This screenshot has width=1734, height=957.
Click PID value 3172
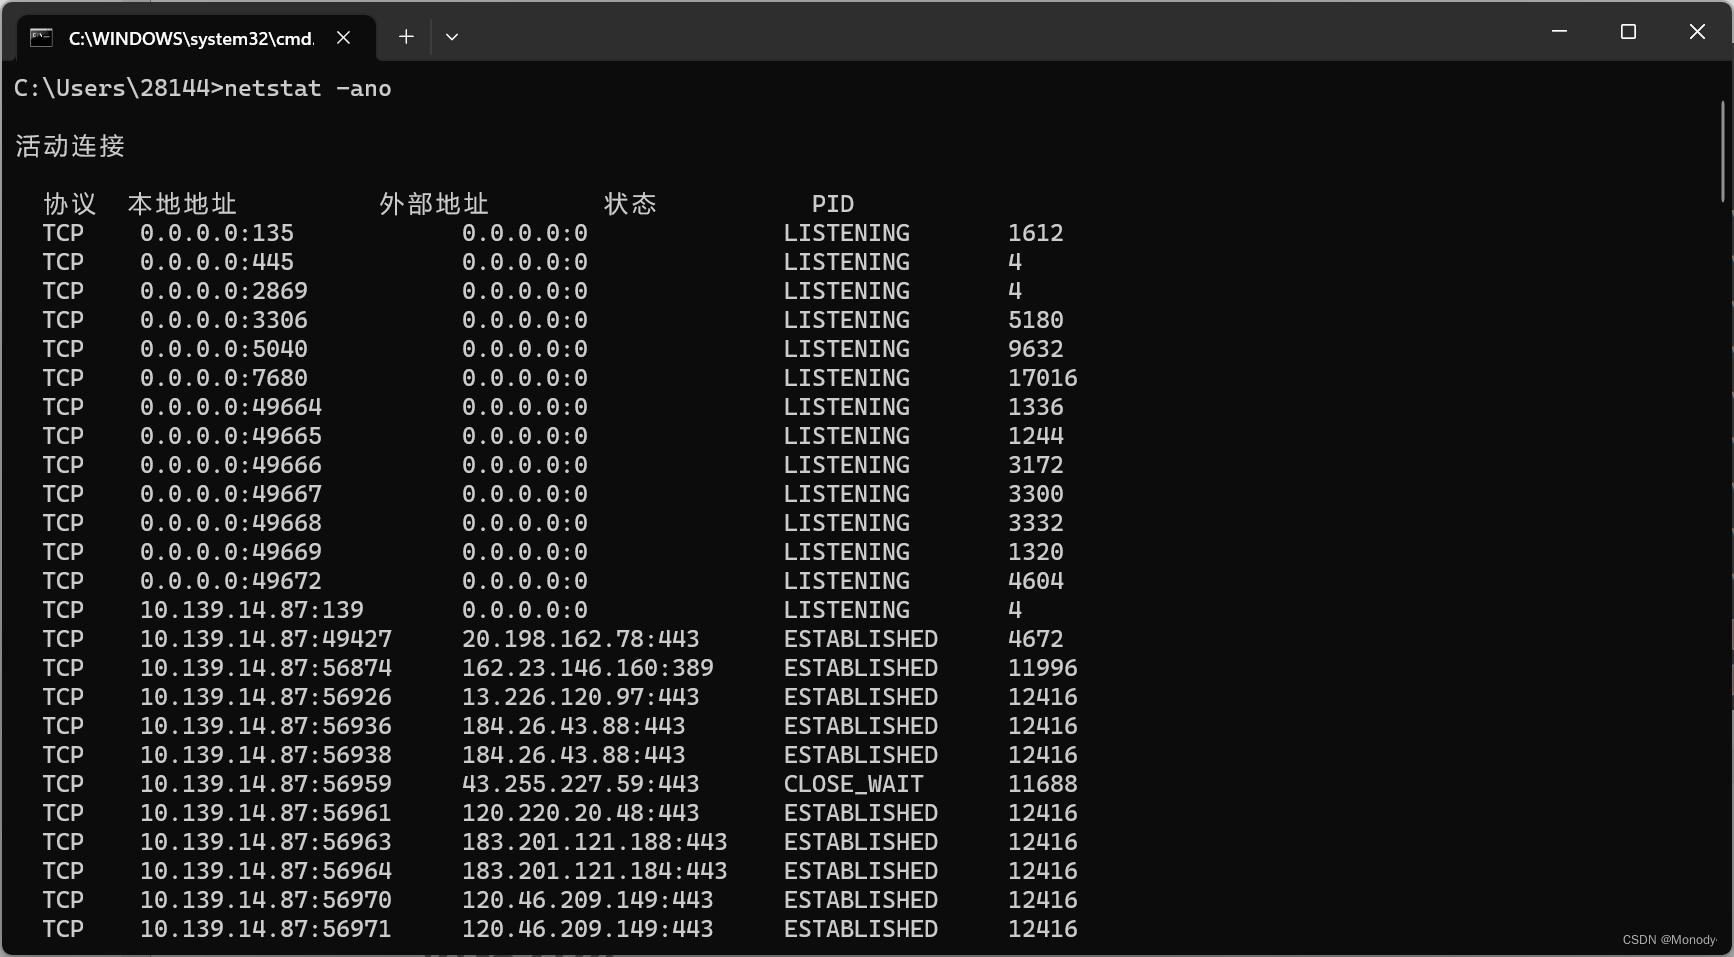[x=1036, y=465]
